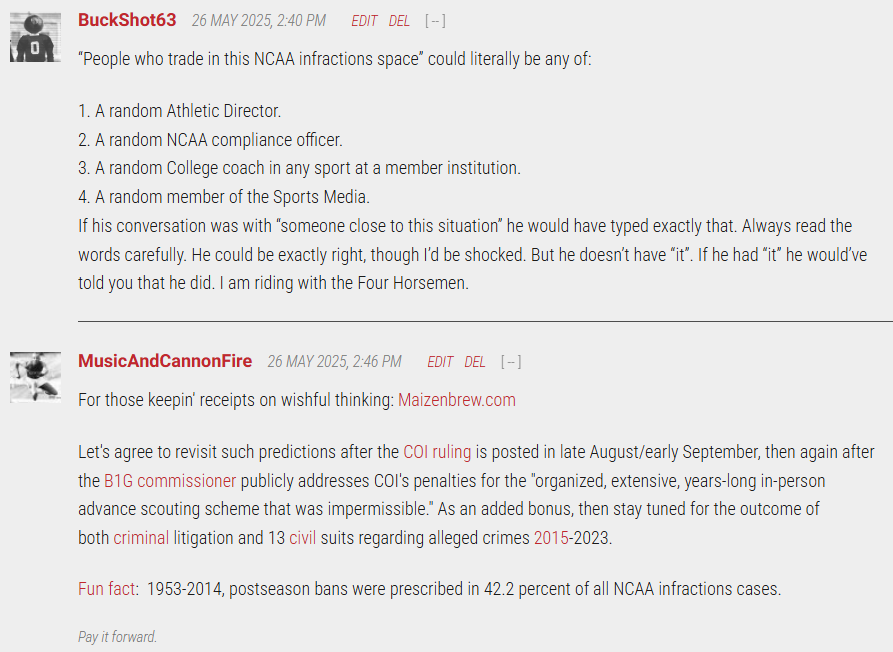Click the Pay it forward signature

(x=117, y=637)
